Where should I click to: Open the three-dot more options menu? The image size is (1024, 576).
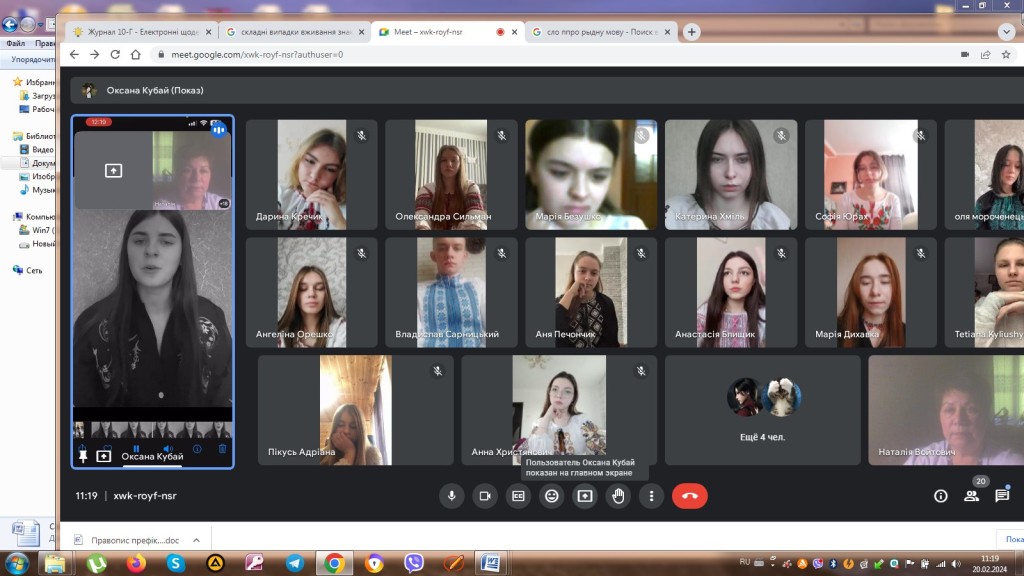click(651, 495)
